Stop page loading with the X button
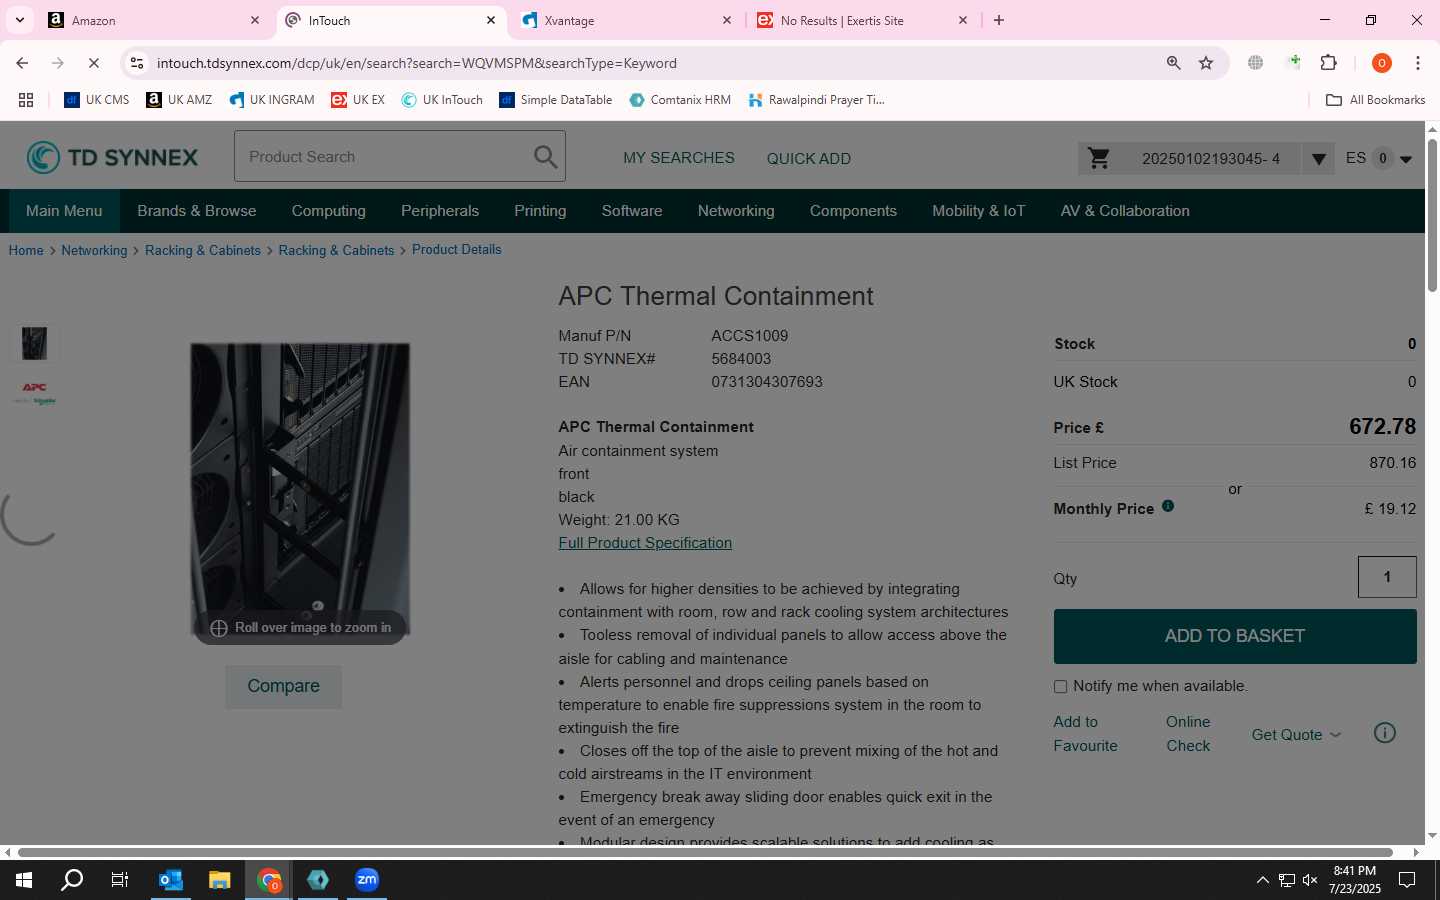This screenshot has height=900, width=1440. [93, 63]
